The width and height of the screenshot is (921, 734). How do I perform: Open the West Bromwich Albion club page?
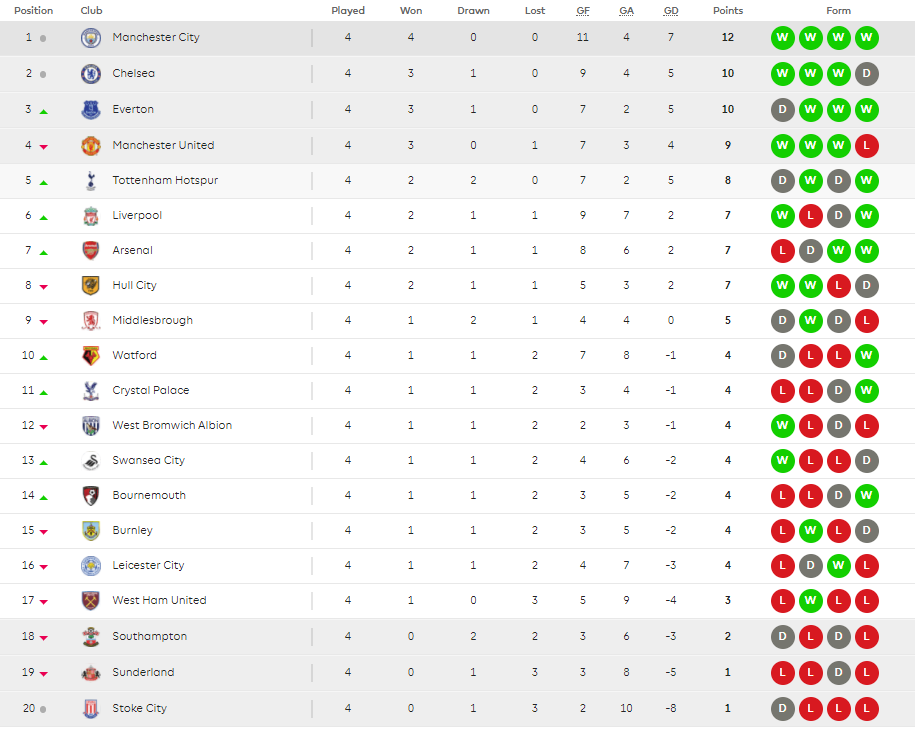coord(172,425)
